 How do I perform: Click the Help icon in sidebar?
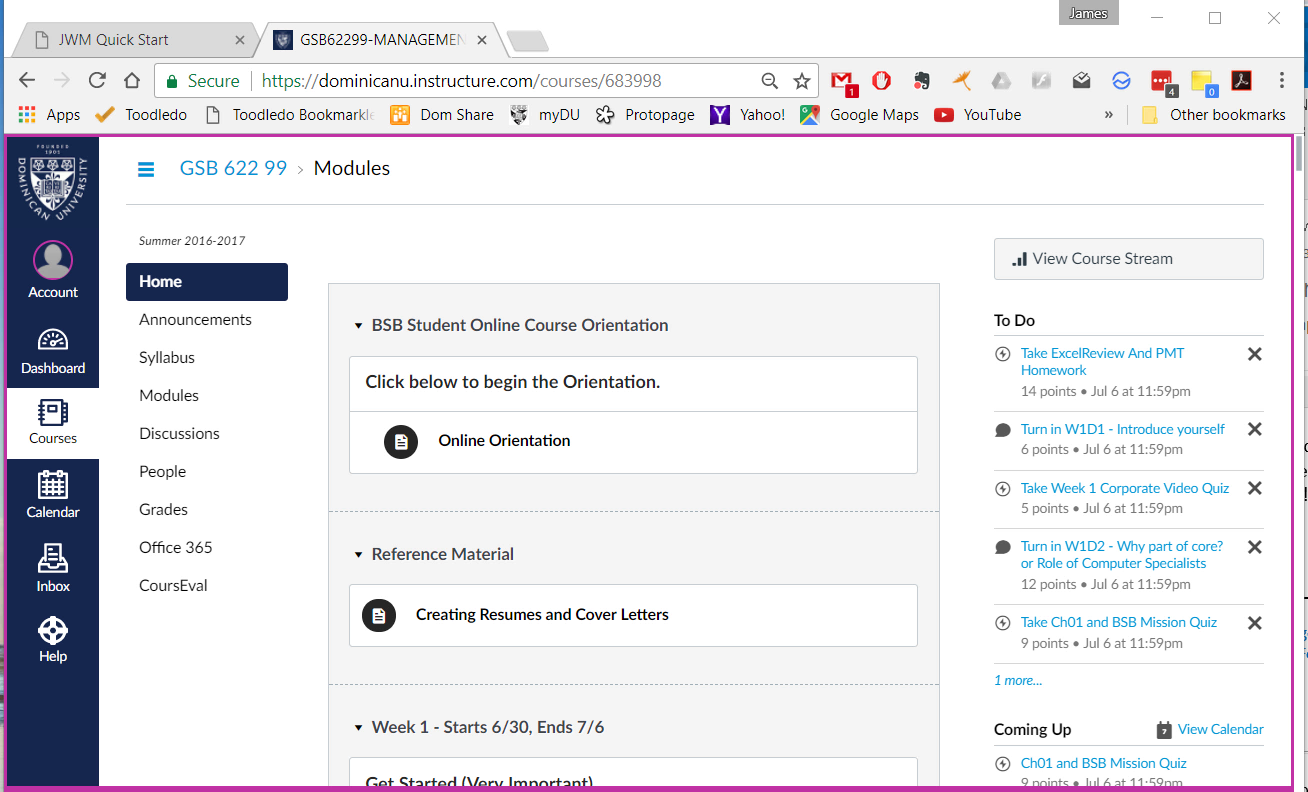[53, 640]
